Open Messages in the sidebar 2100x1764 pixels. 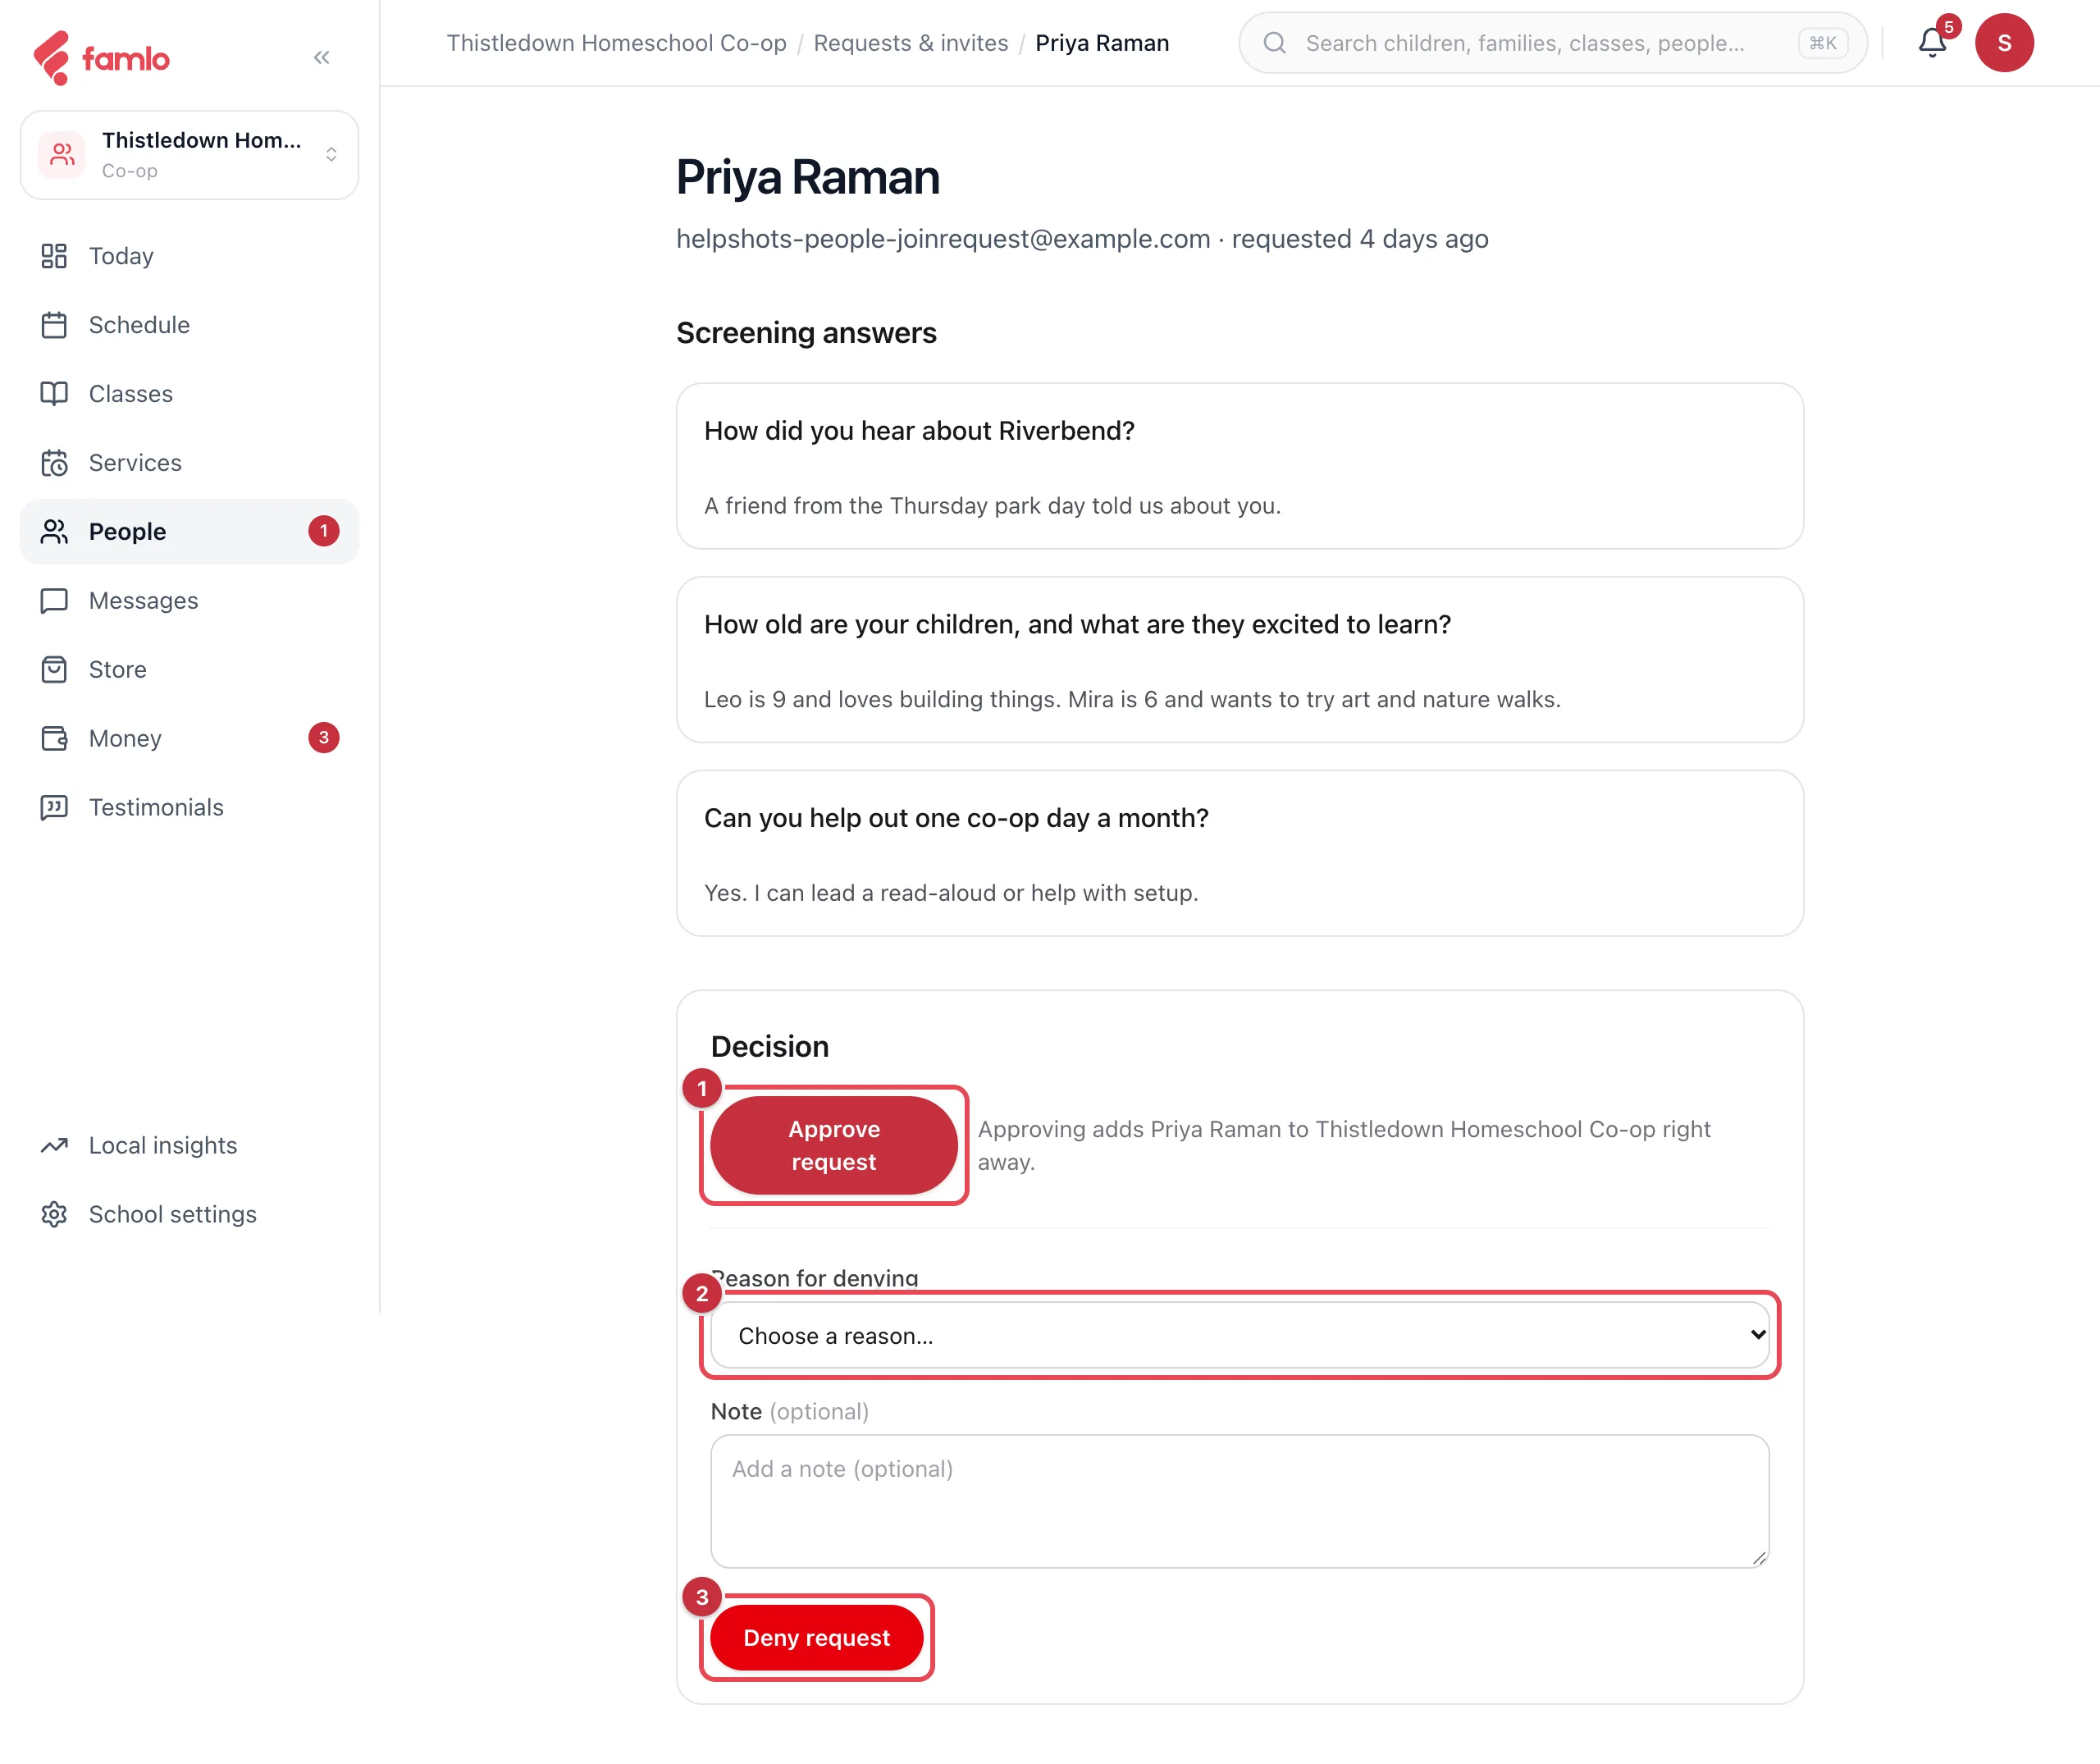(189, 601)
